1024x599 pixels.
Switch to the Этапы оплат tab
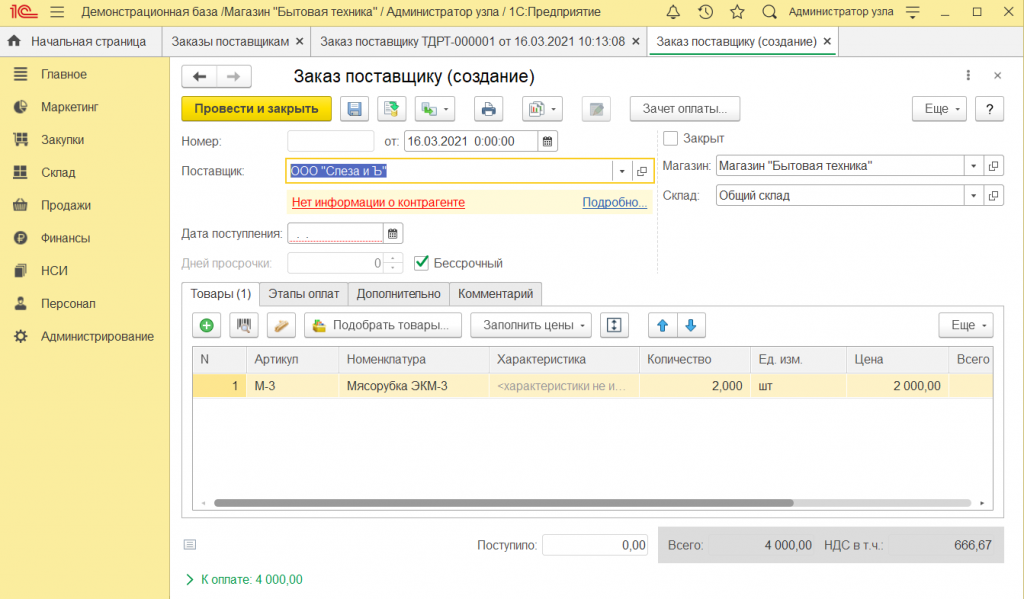(303, 294)
